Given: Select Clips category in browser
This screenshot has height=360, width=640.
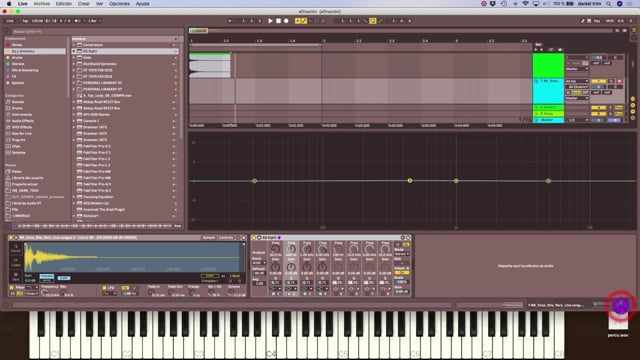Looking at the screenshot, I should click(16, 146).
